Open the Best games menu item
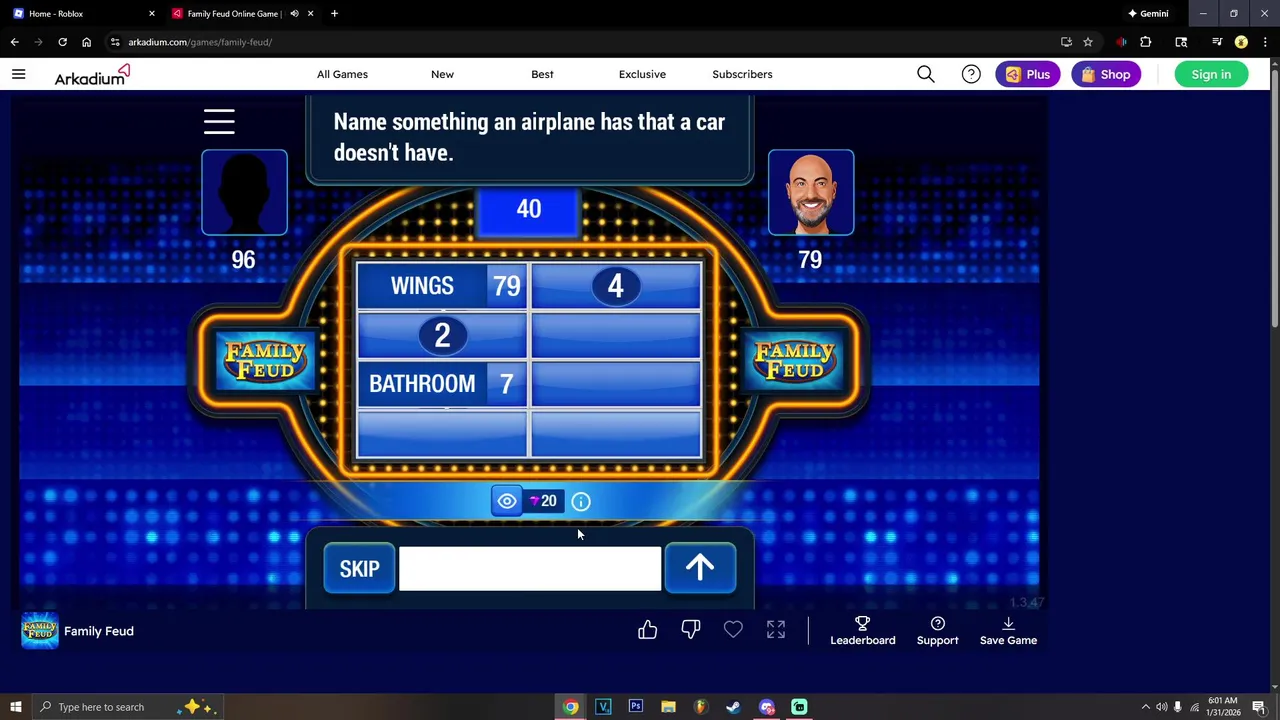Viewport: 1280px width, 720px height. (x=542, y=74)
